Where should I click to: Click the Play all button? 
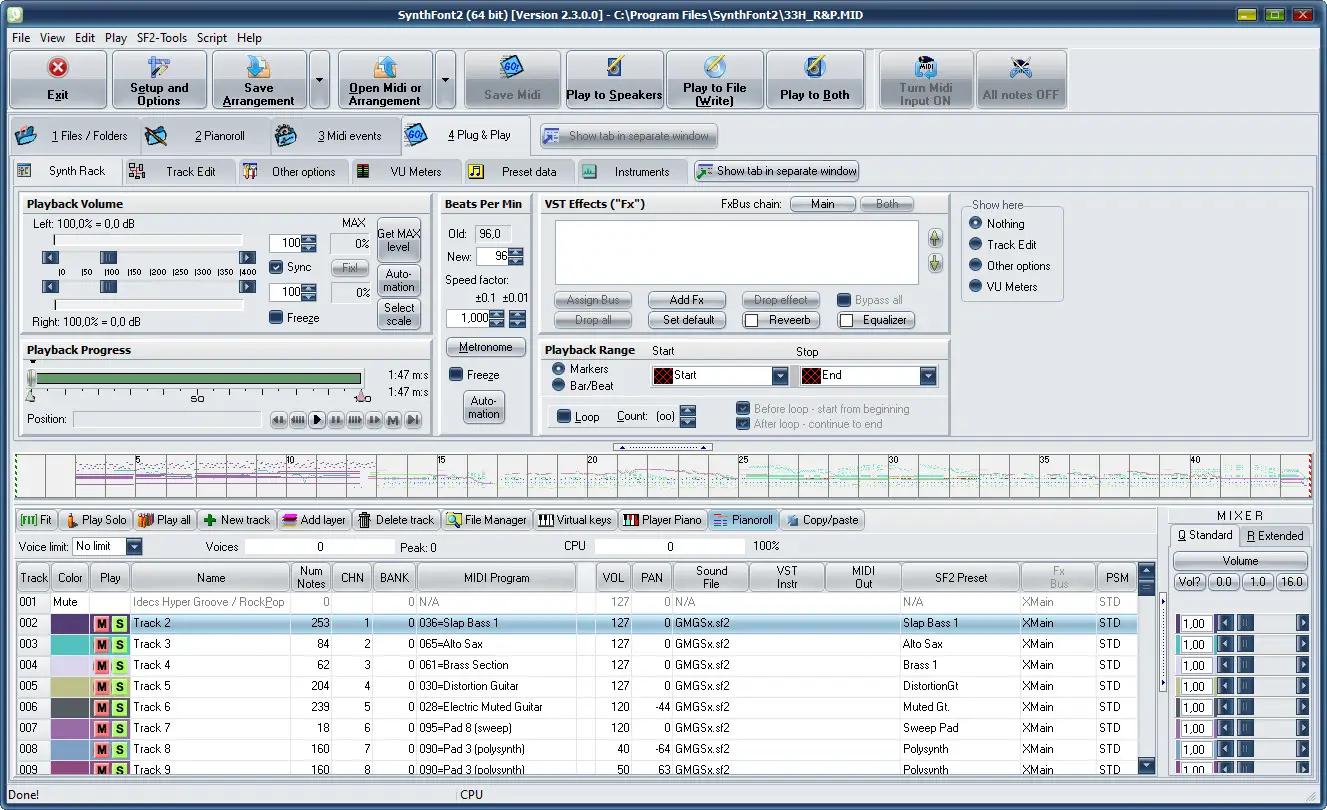click(163, 520)
